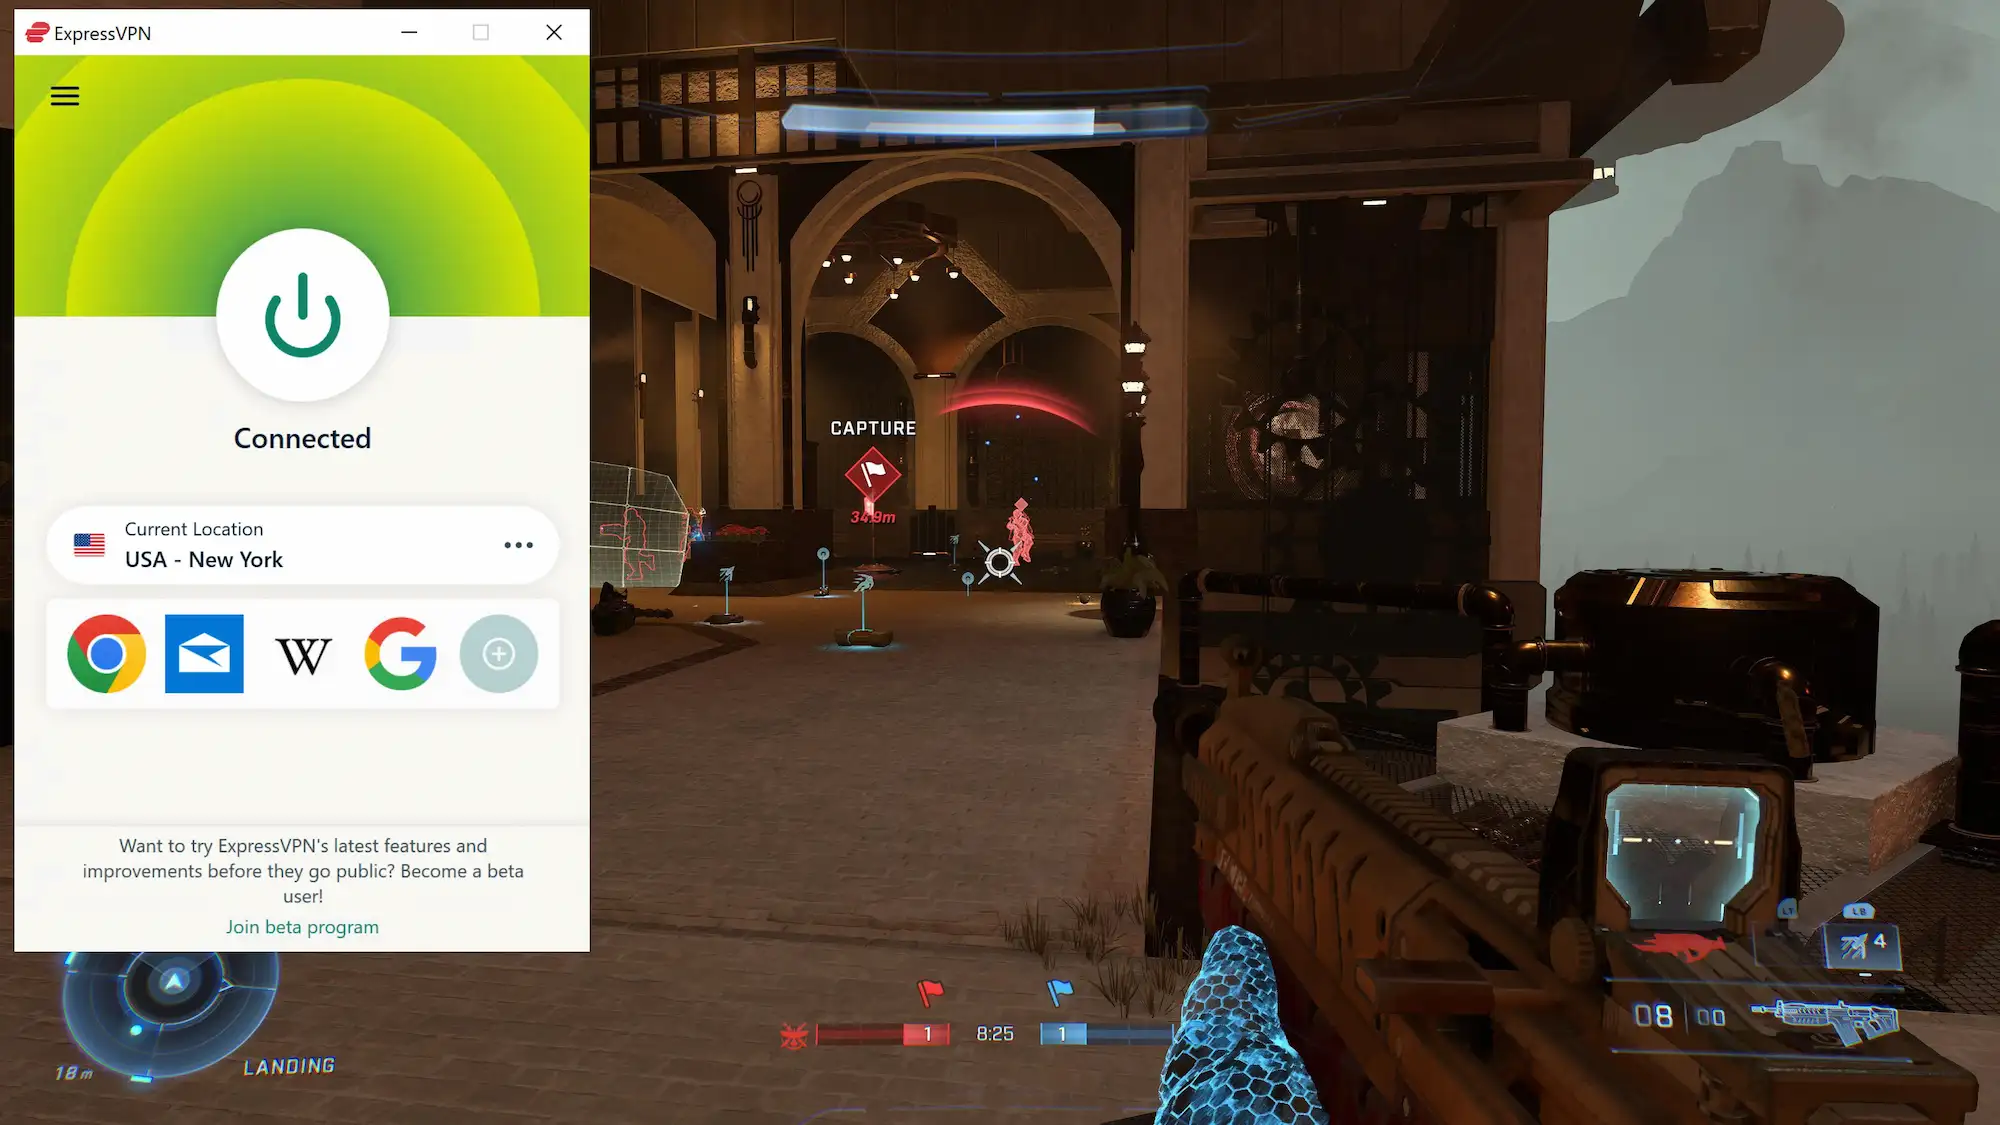Click join beta program link
This screenshot has height=1125, width=2000.
[x=302, y=927]
